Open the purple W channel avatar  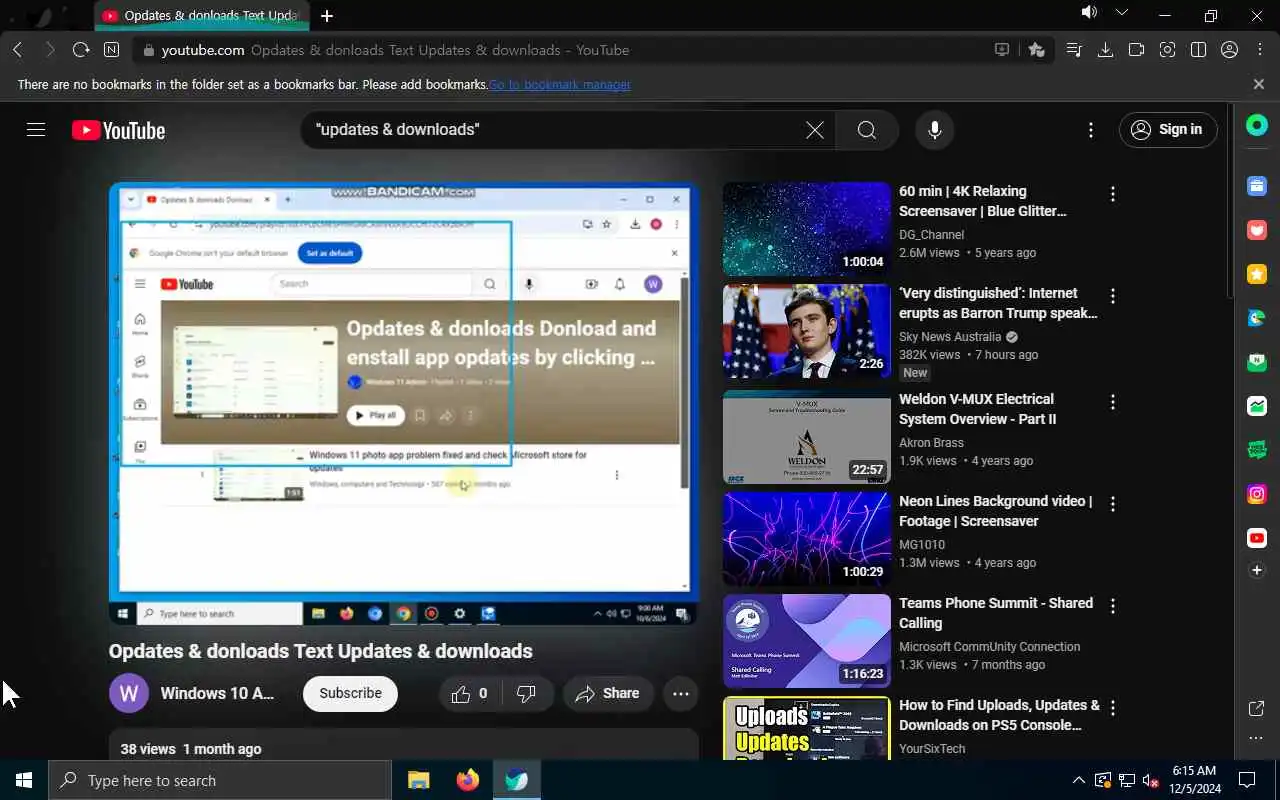pos(129,693)
